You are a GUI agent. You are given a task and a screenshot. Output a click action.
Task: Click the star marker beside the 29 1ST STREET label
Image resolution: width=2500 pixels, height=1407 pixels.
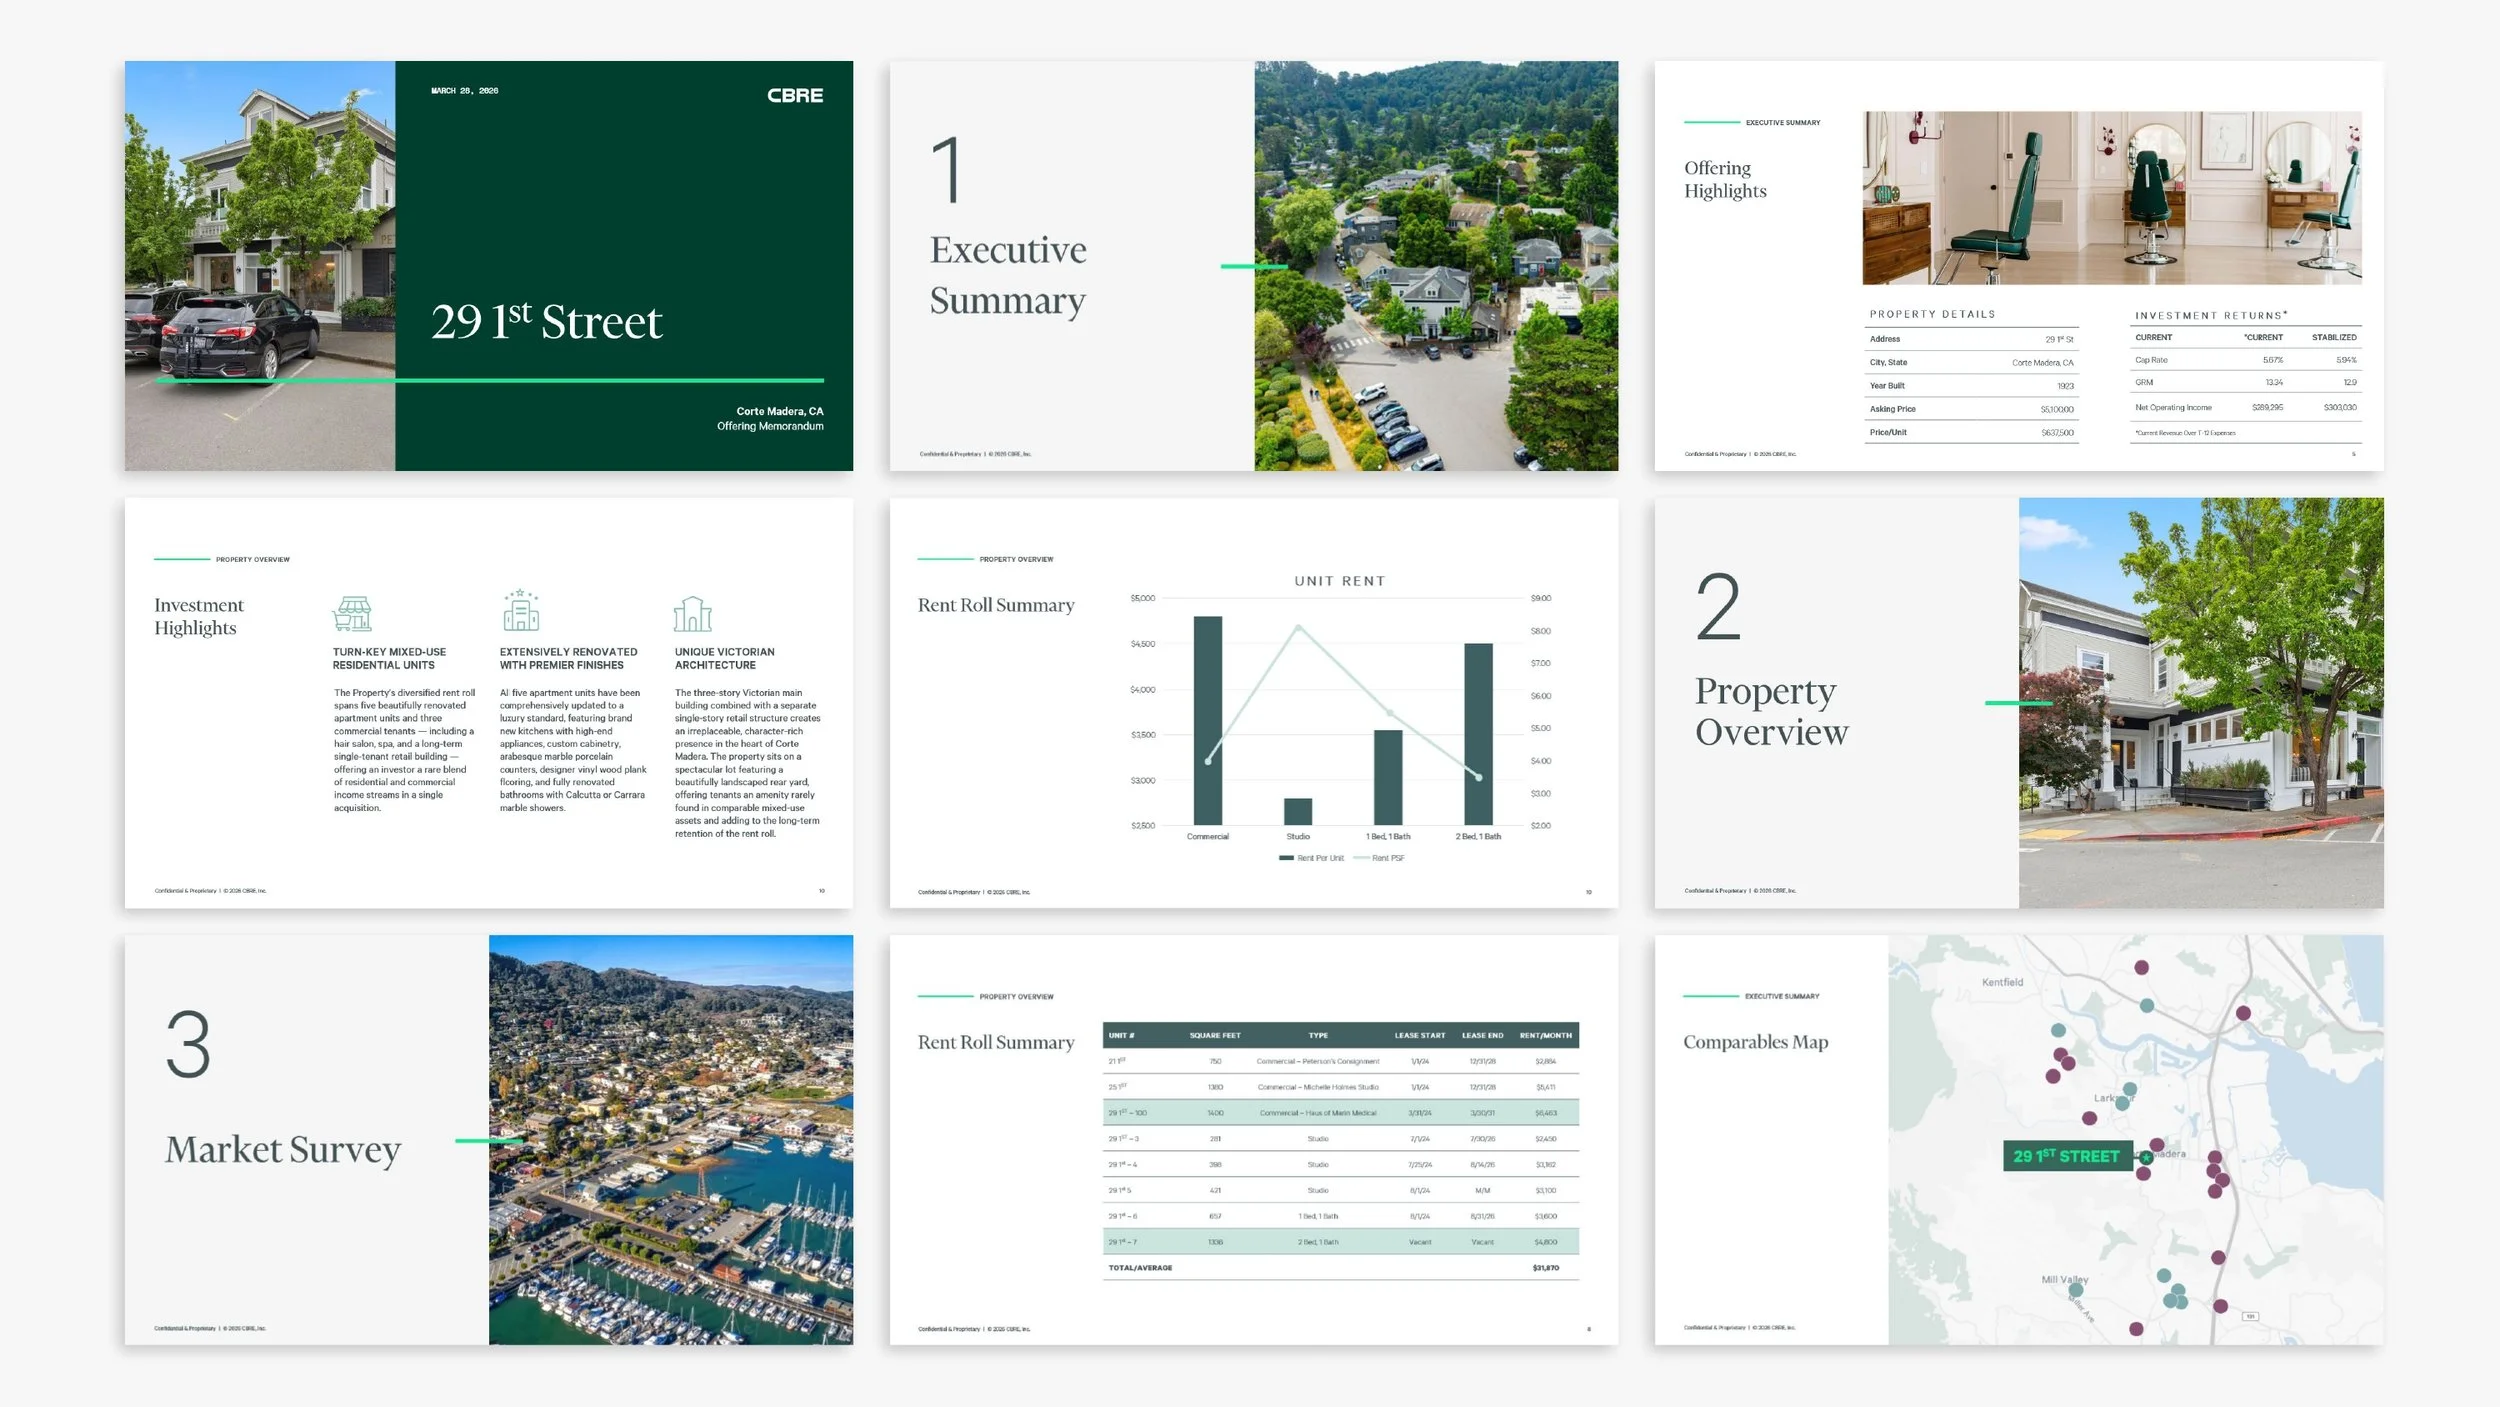pos(2145,1157)
